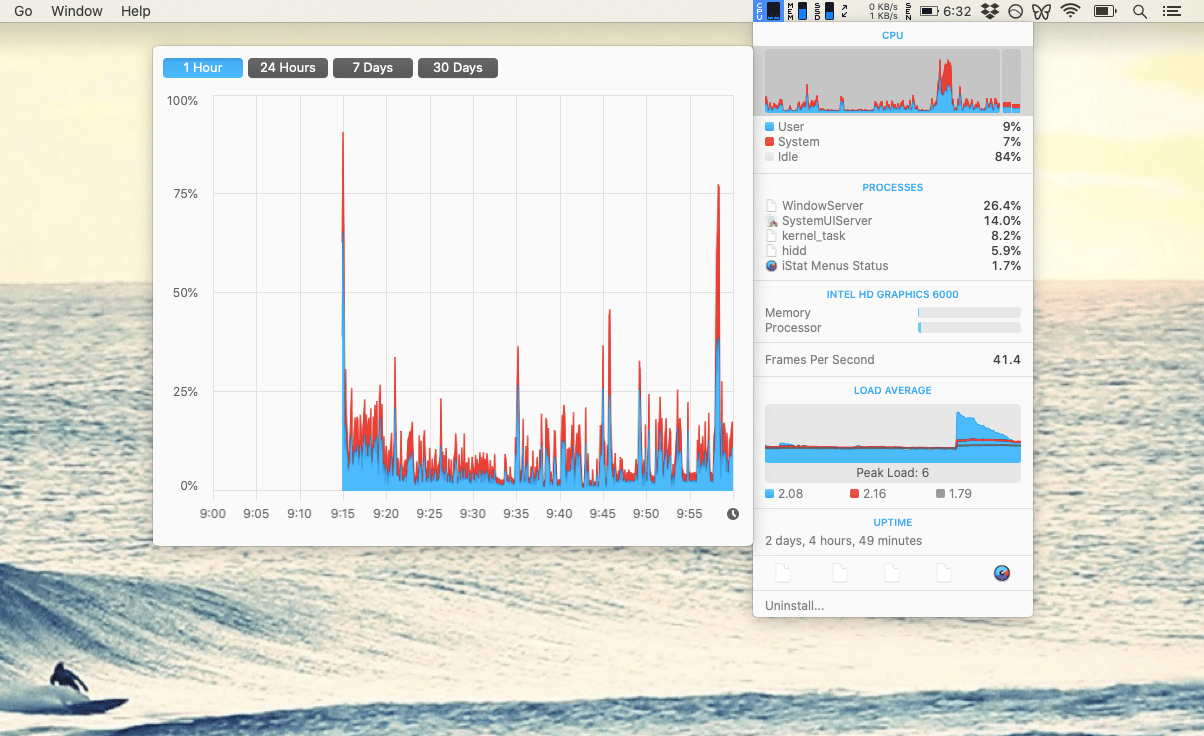This screenshot has width=1204, height=736.
Task: Open Notification Center list icon
Action: 1171,11
